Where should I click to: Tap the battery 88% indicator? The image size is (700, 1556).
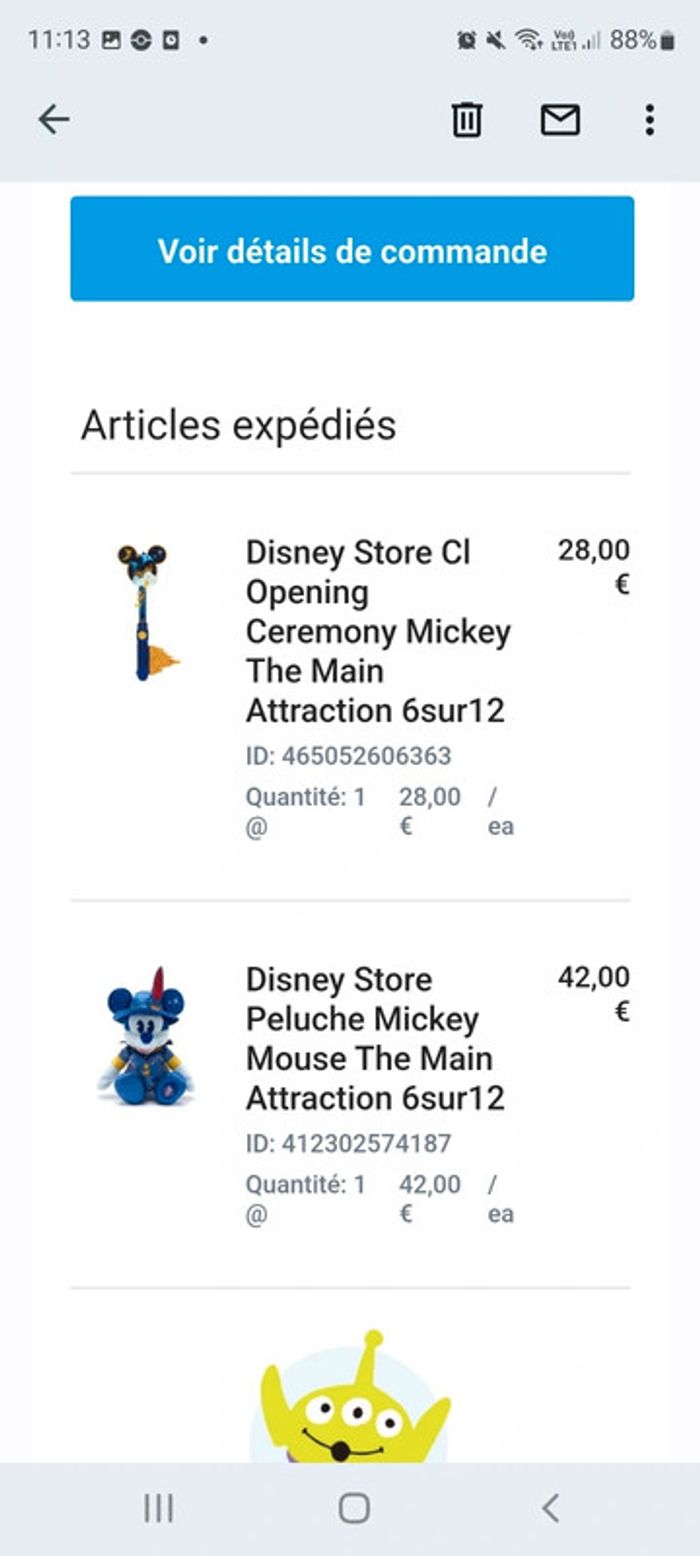click(642, 40)
